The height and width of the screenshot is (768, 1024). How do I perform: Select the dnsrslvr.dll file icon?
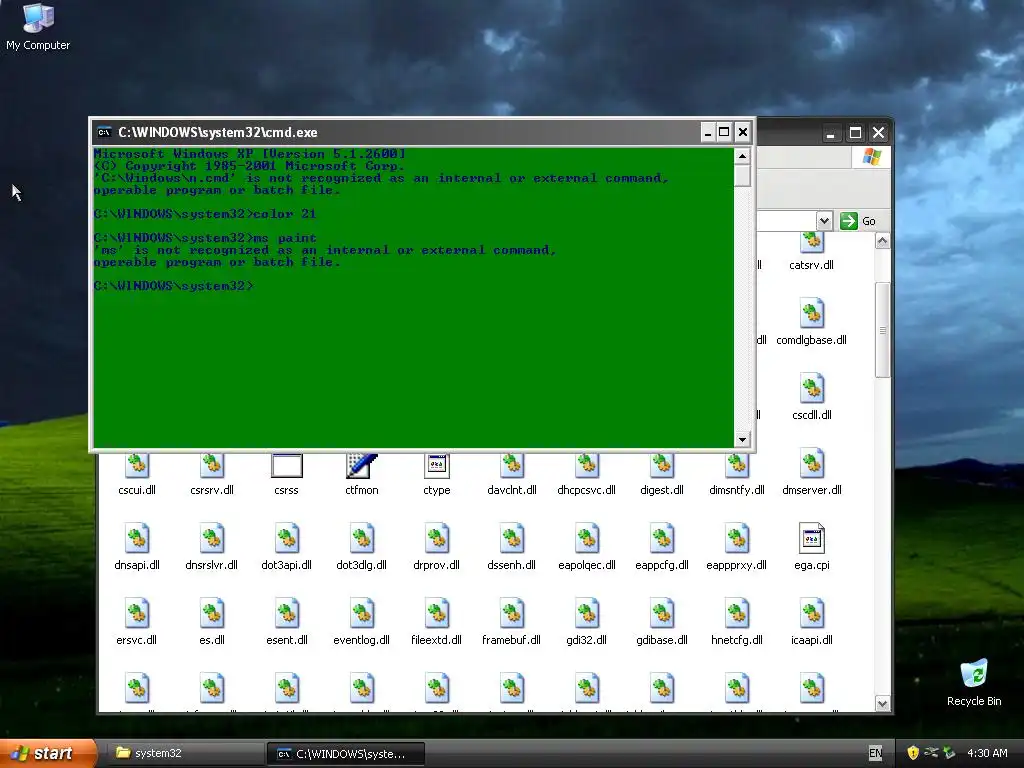pos(212,547)
